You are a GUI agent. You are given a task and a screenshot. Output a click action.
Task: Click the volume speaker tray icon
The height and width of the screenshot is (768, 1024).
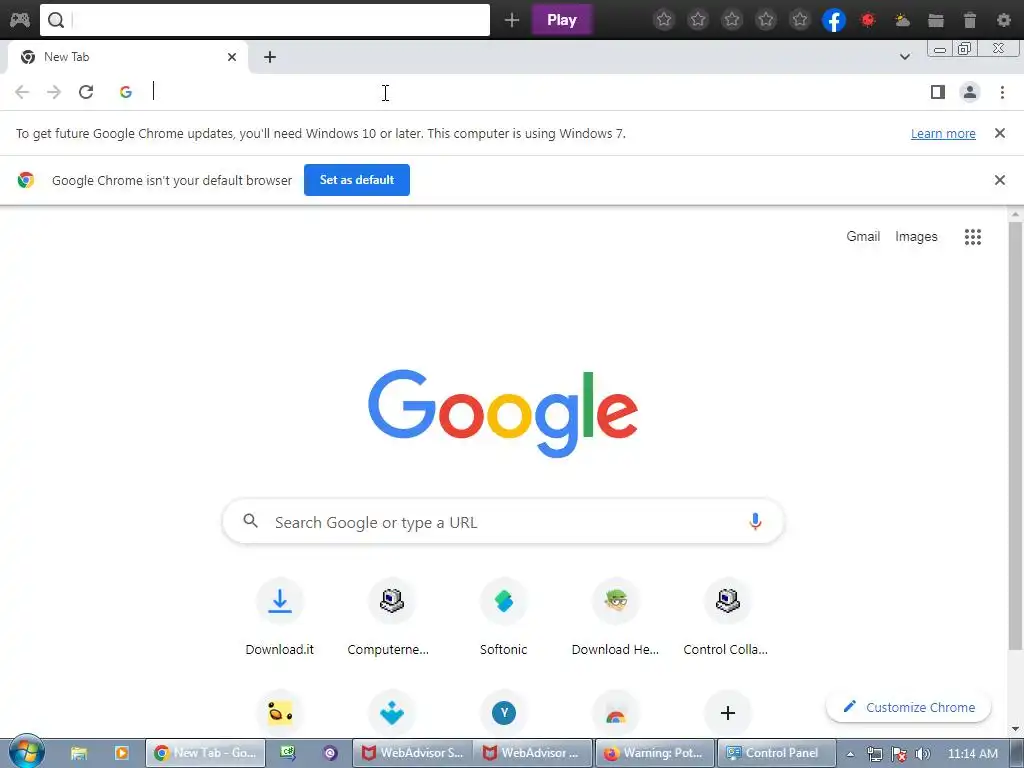click(923, 754)
